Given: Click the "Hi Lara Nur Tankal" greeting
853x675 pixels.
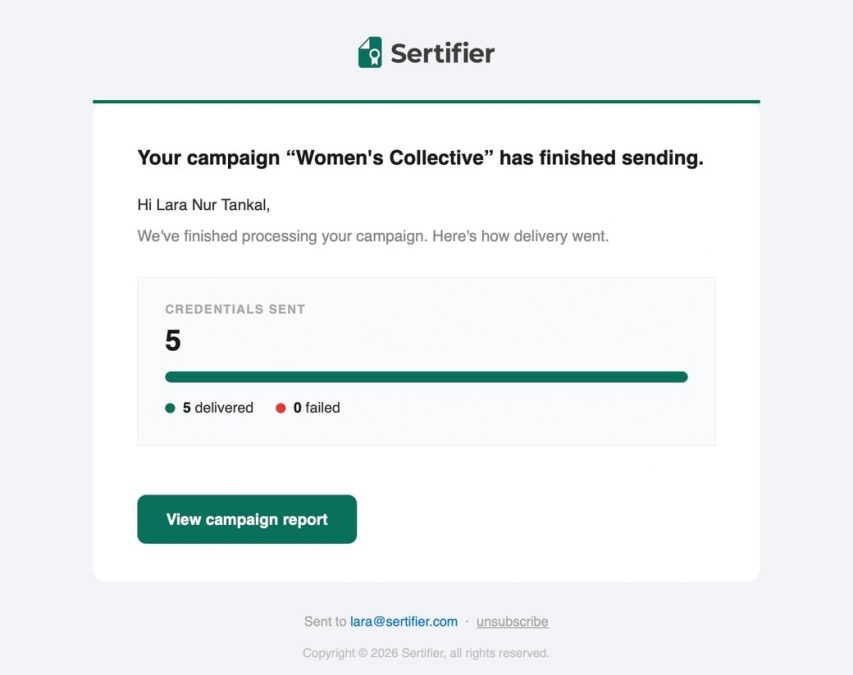Looking at the screenshot, I should (x=203, y=205).
